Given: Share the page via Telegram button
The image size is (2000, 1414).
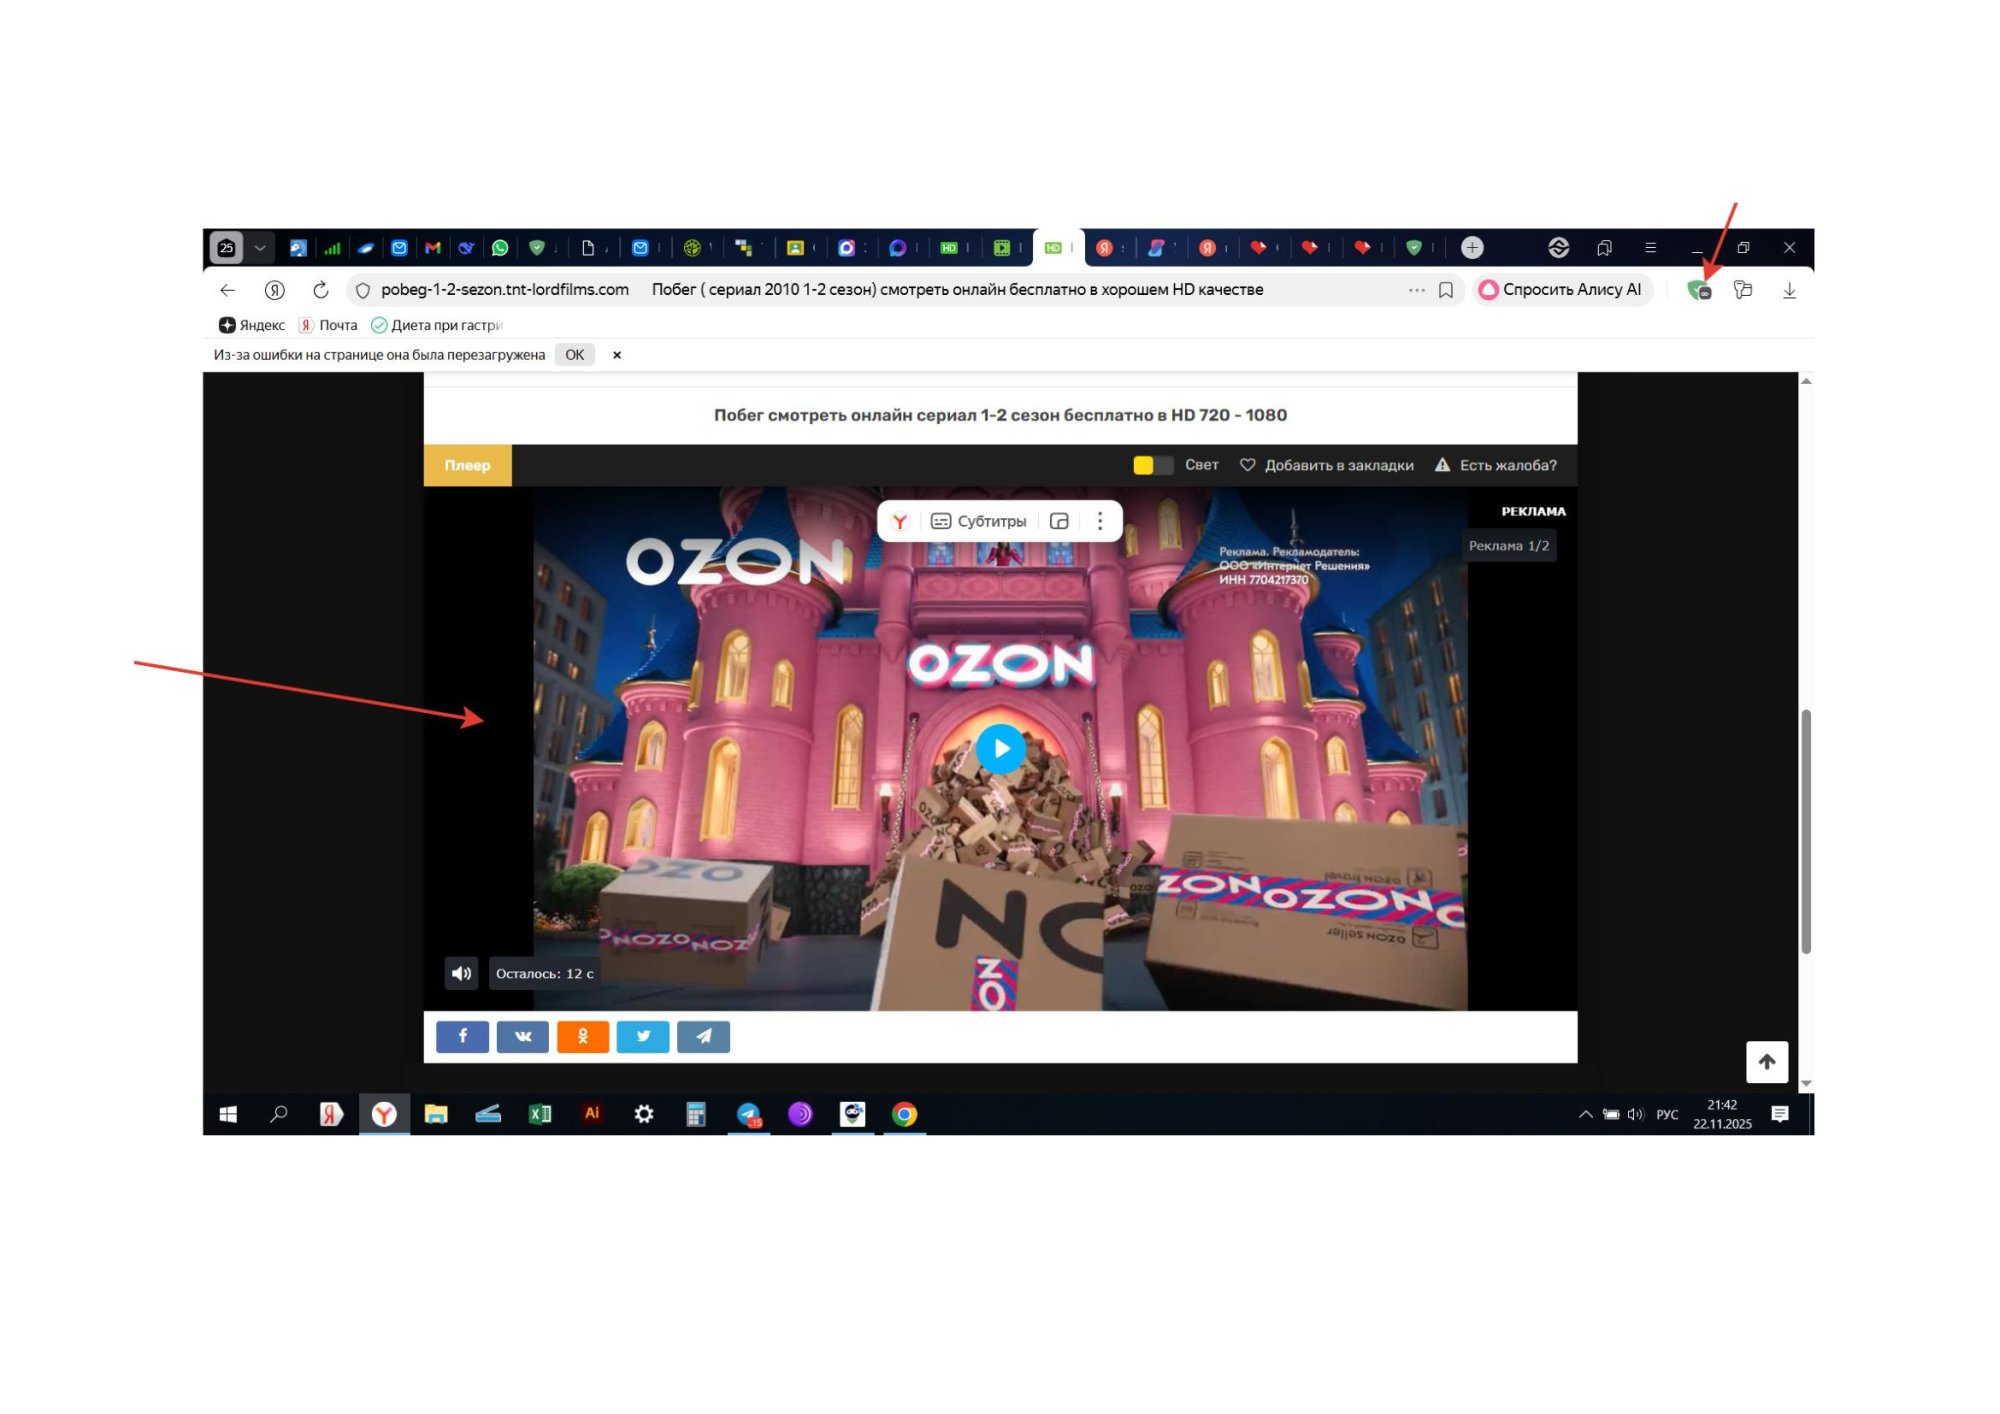Looking at the screenshot, I should coord(703,1037).
